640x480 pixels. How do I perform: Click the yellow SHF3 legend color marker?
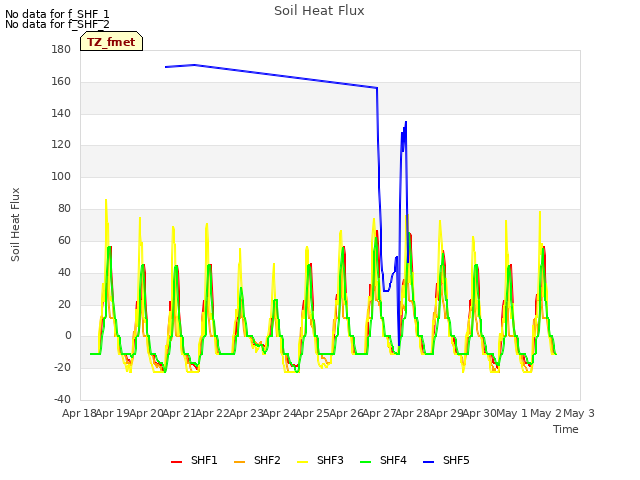[x=302, y=462]
